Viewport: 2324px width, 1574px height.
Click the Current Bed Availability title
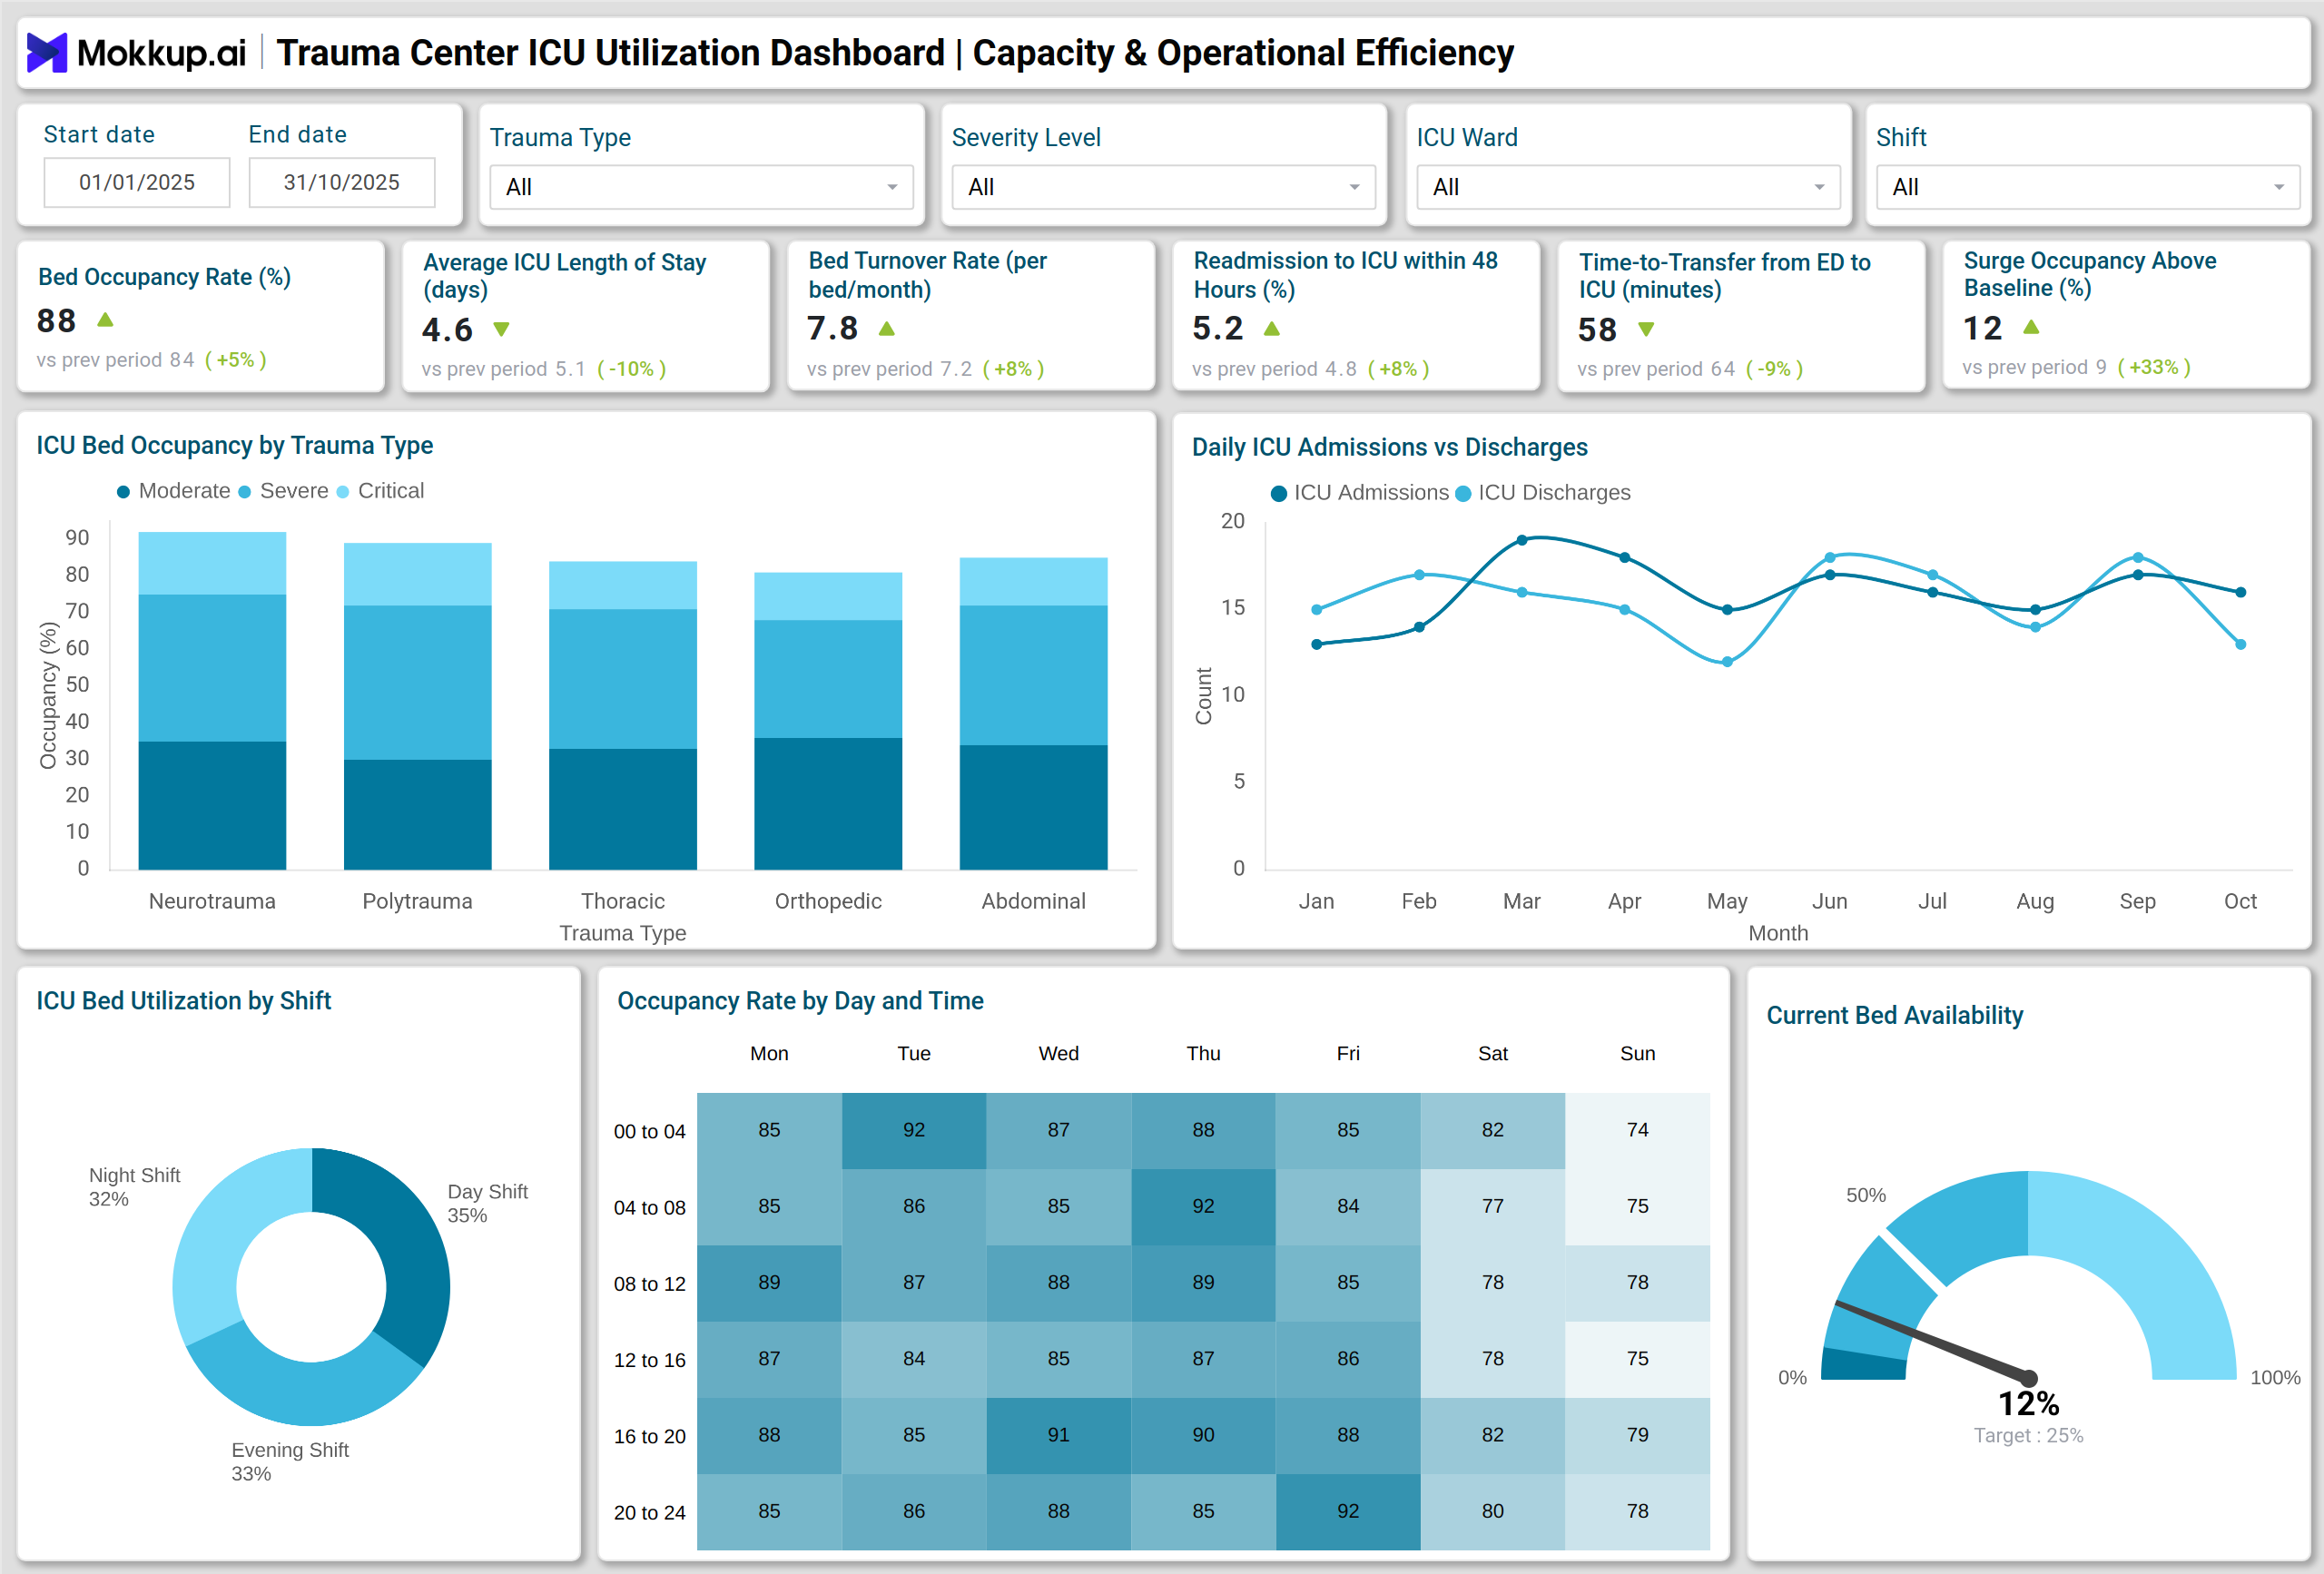(x=1895, y=1015)
